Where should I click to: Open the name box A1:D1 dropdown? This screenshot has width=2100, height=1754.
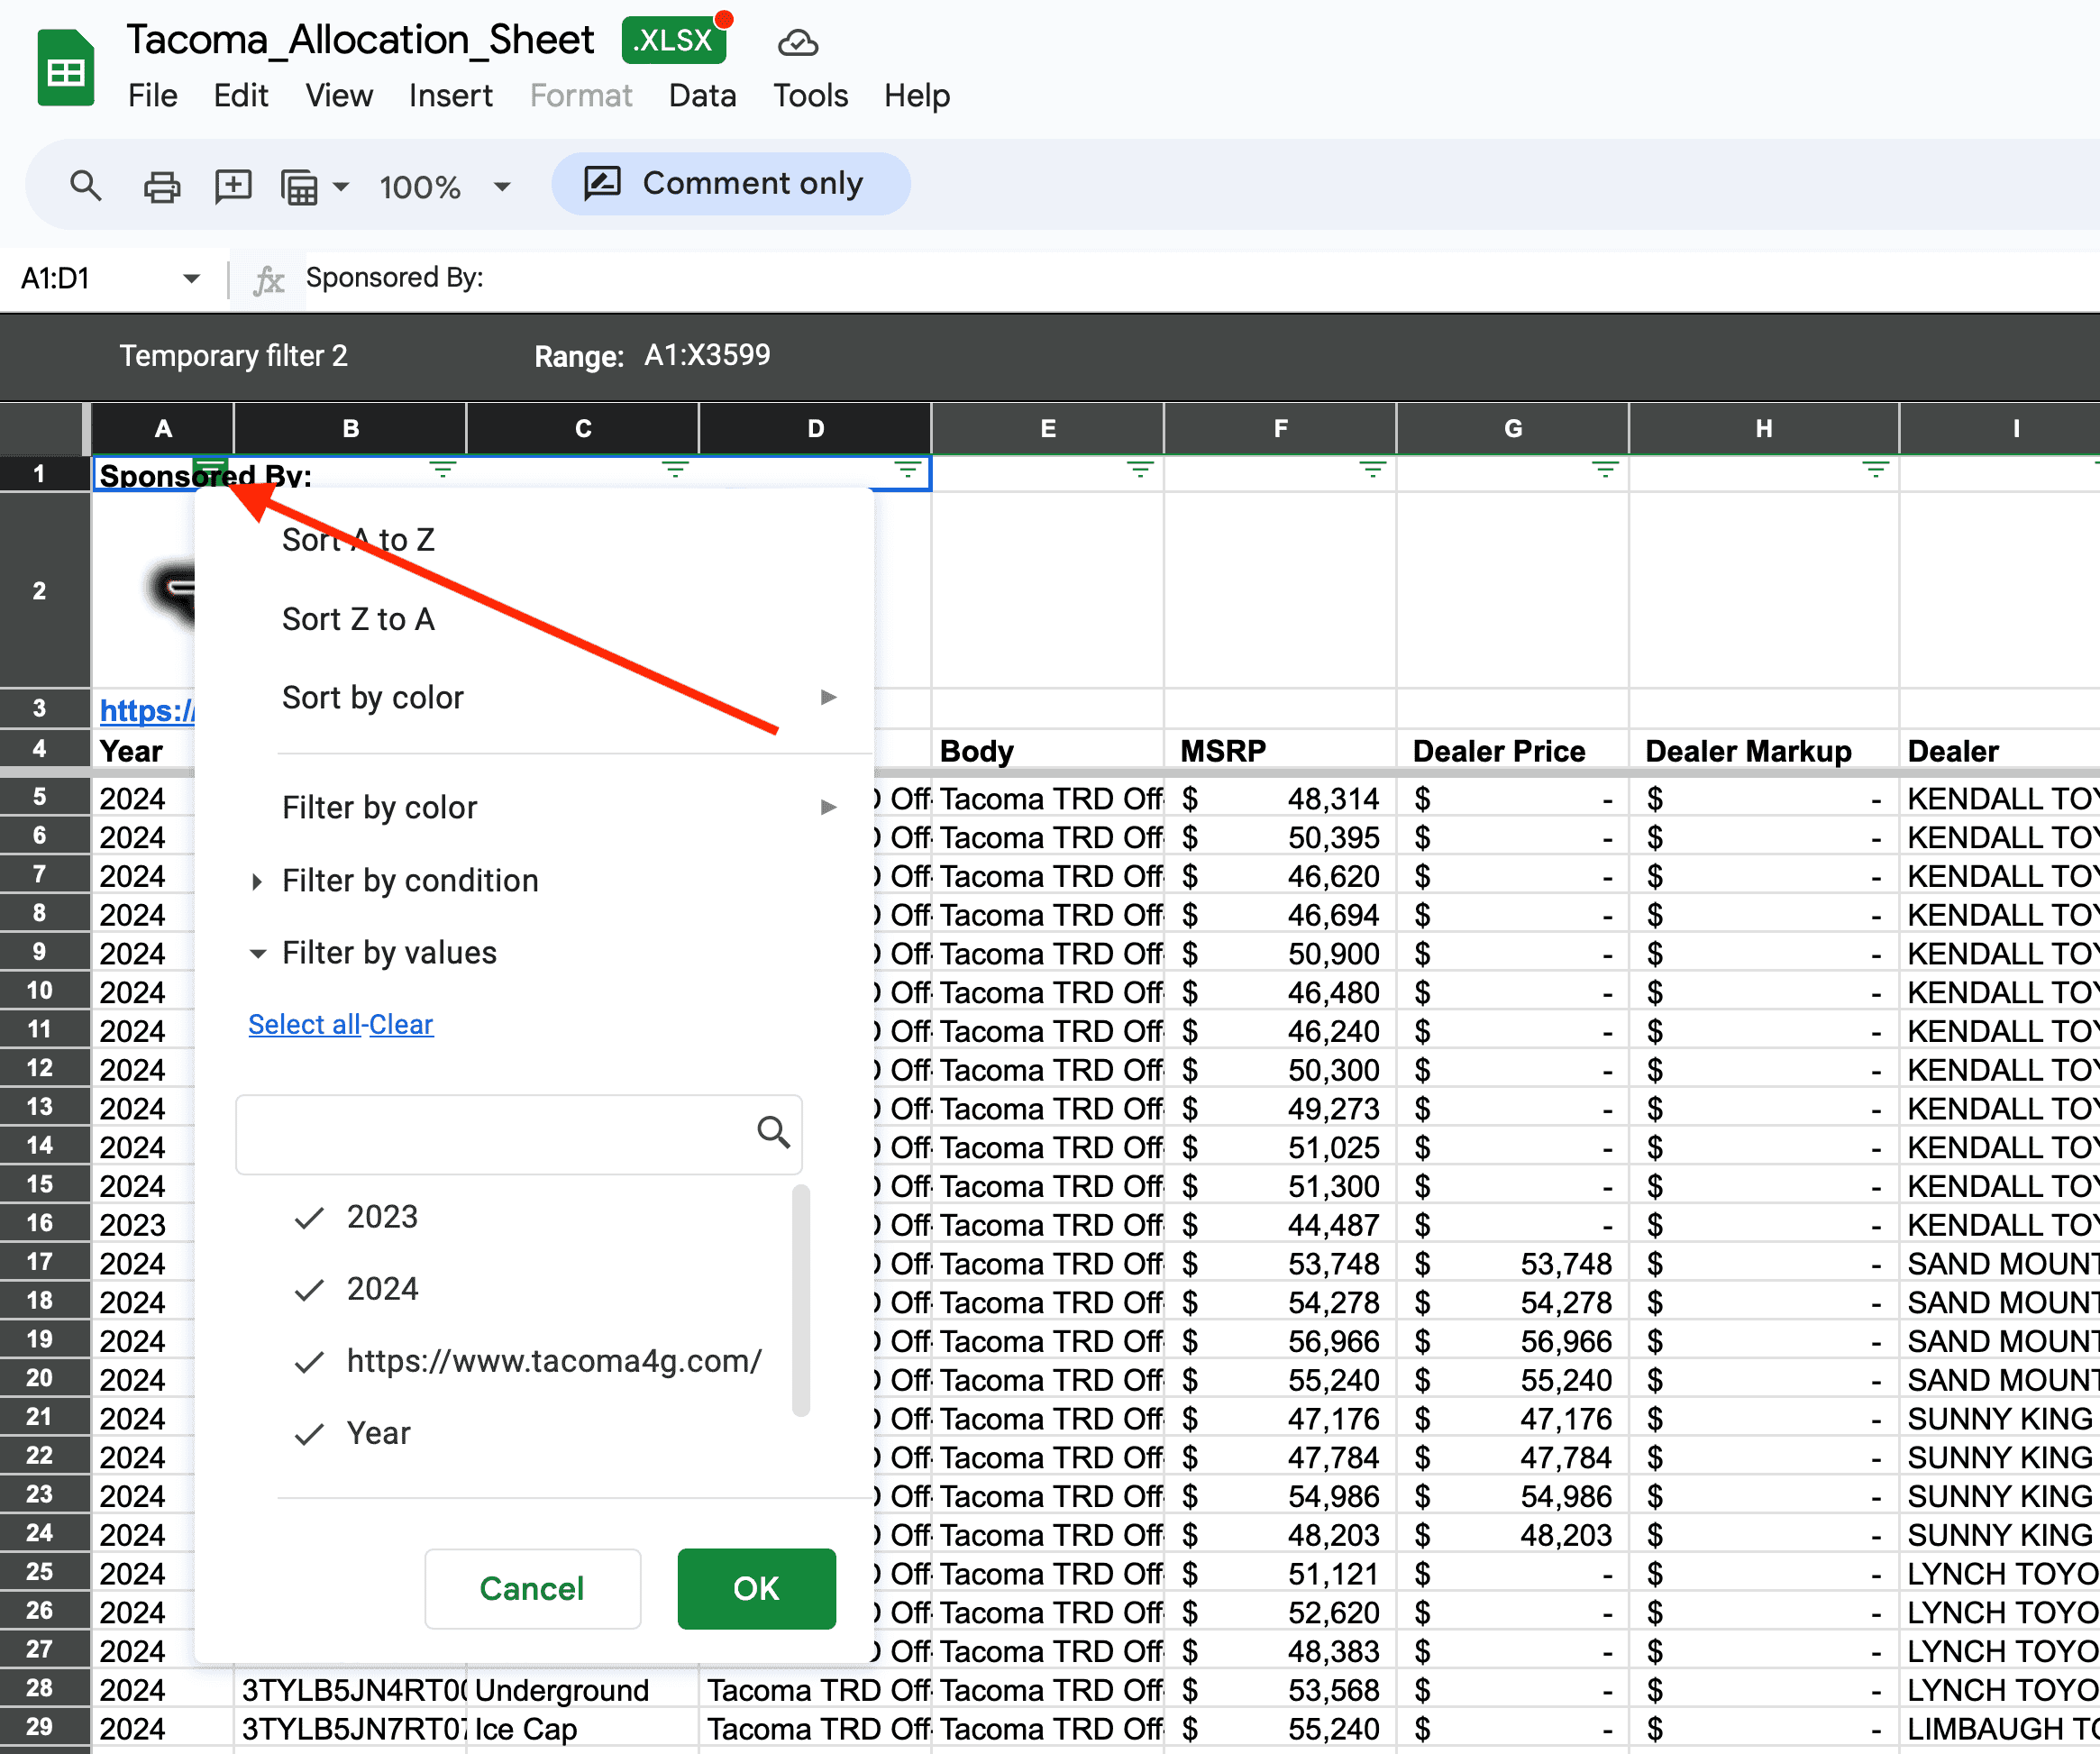191,279
